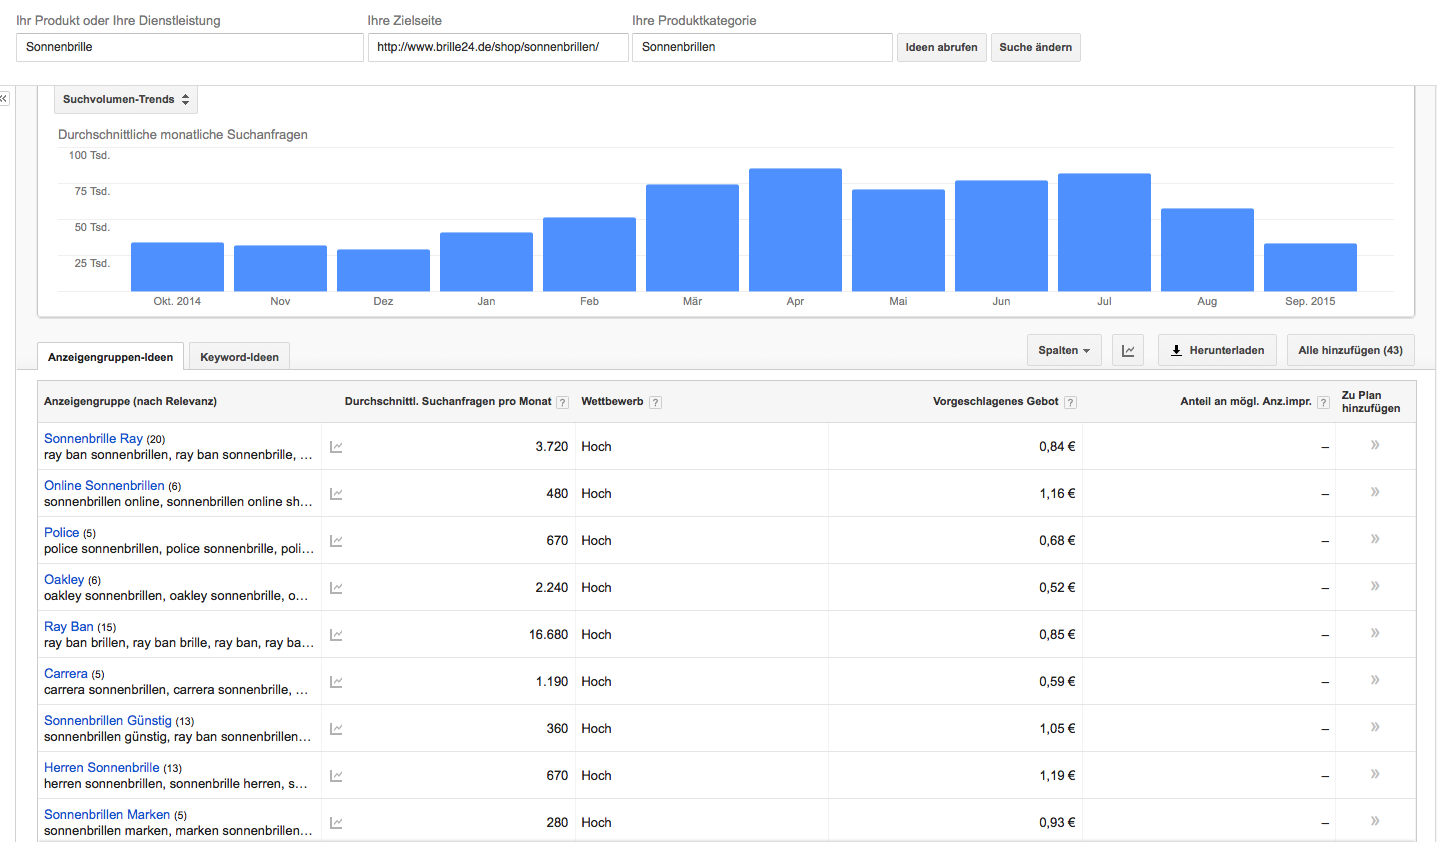
Task: Open the Suchvolumen-Trends dropdown
Action: pos(126,99)
